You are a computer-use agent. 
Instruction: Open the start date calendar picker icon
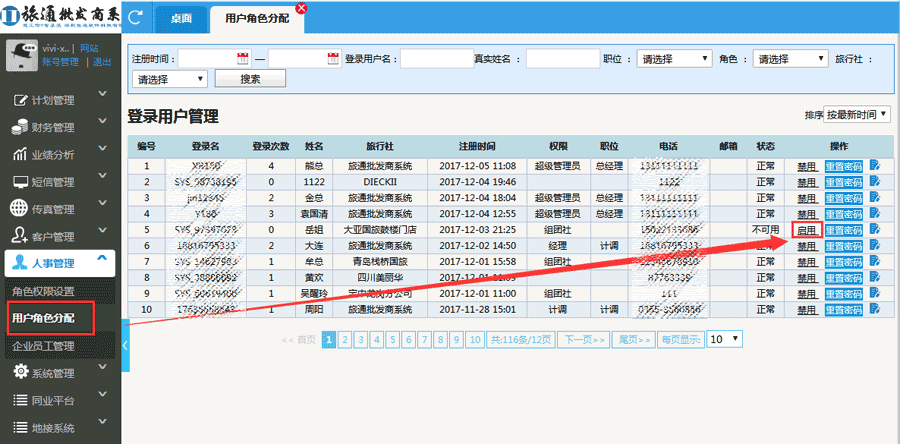tap(242, 59)
